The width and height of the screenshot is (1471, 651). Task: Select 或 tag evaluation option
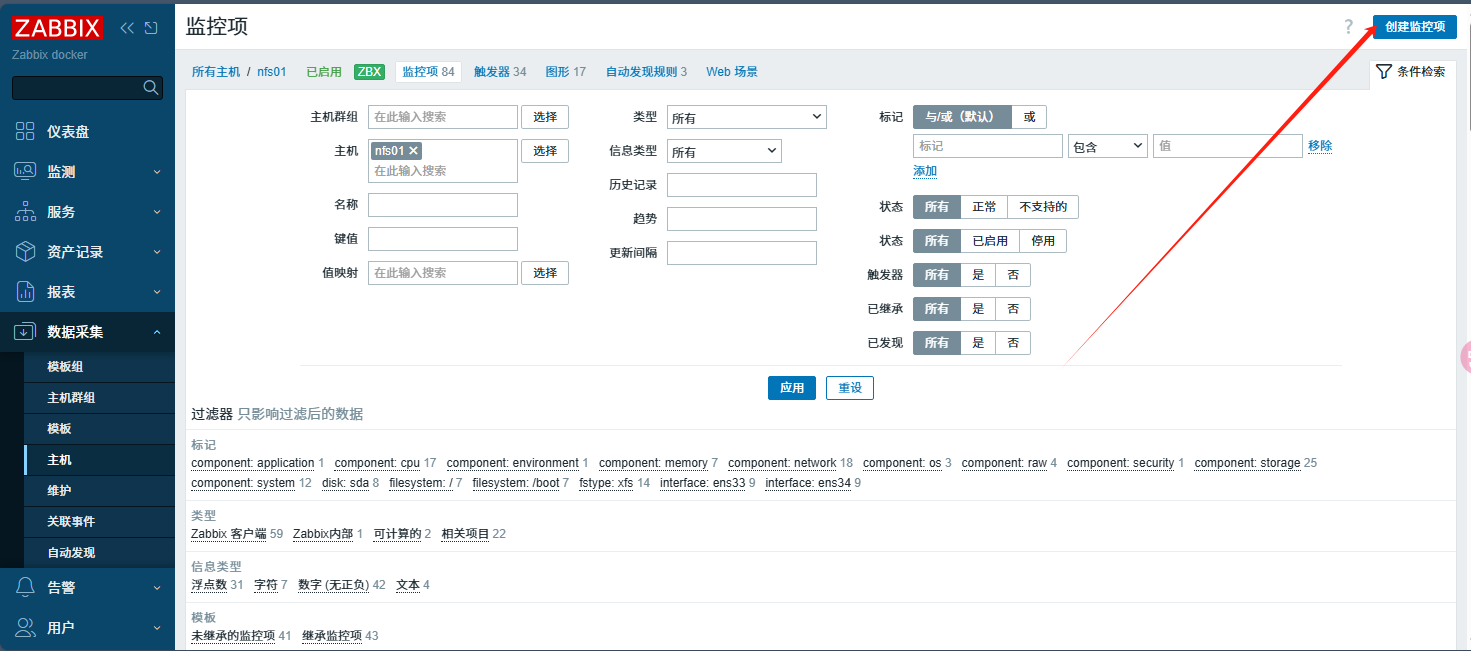click(x=1029, y=116)
